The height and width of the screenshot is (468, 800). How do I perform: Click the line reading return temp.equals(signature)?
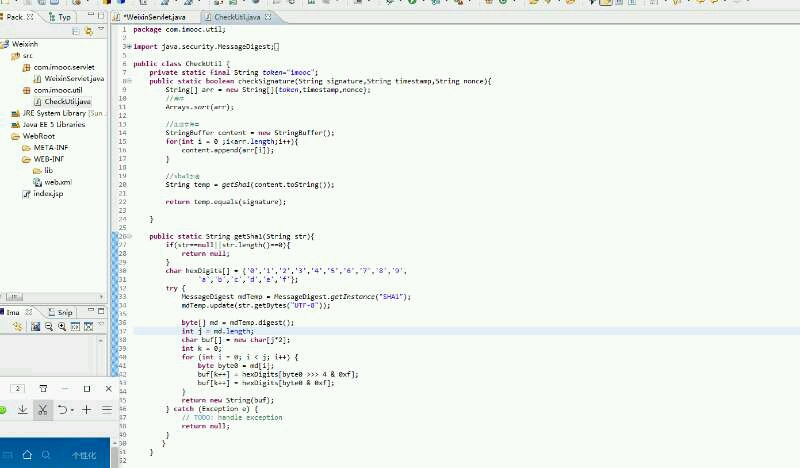coord(226,202)
